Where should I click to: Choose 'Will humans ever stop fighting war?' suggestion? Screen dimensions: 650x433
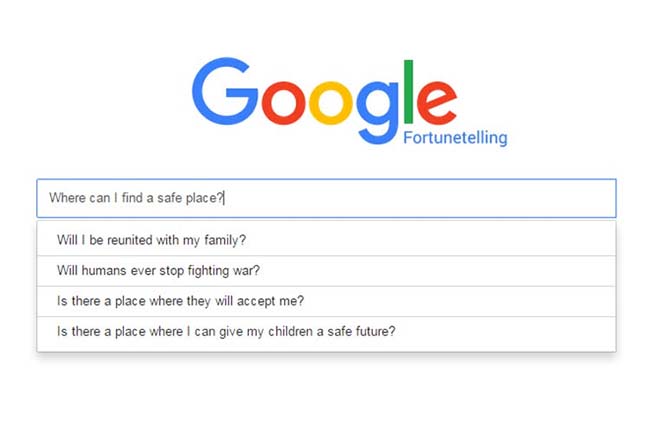click(x=326, y=271)
